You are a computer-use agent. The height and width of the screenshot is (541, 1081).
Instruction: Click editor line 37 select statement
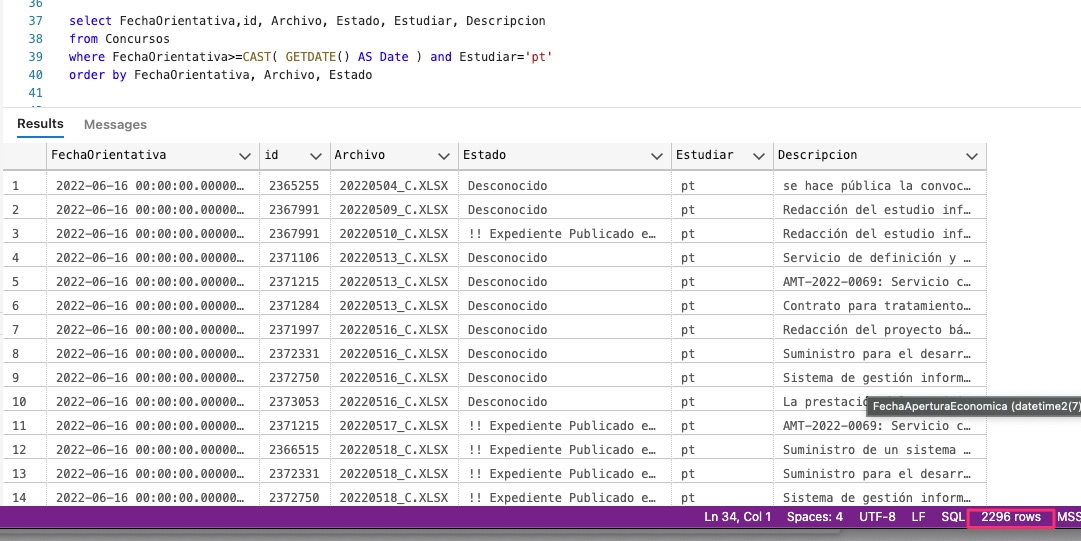click(x=307, y=21)
